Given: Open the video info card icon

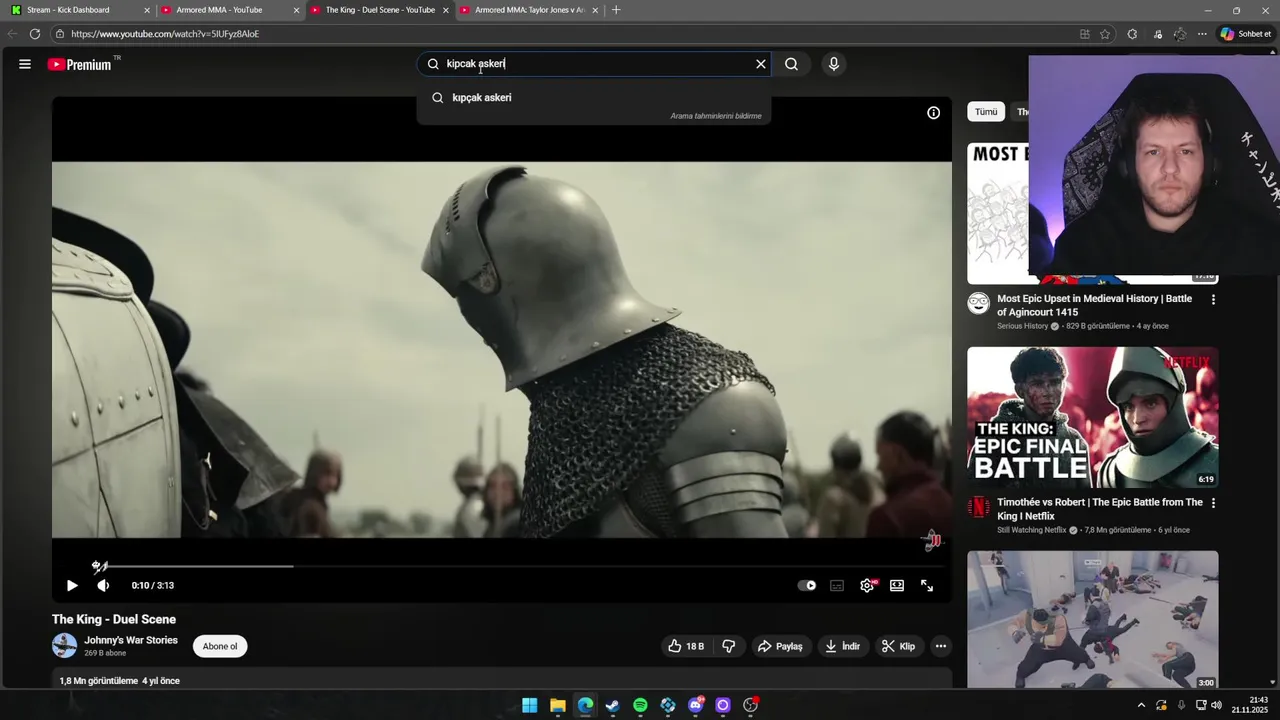Looking at the screenshot, I should pos(933,113).
